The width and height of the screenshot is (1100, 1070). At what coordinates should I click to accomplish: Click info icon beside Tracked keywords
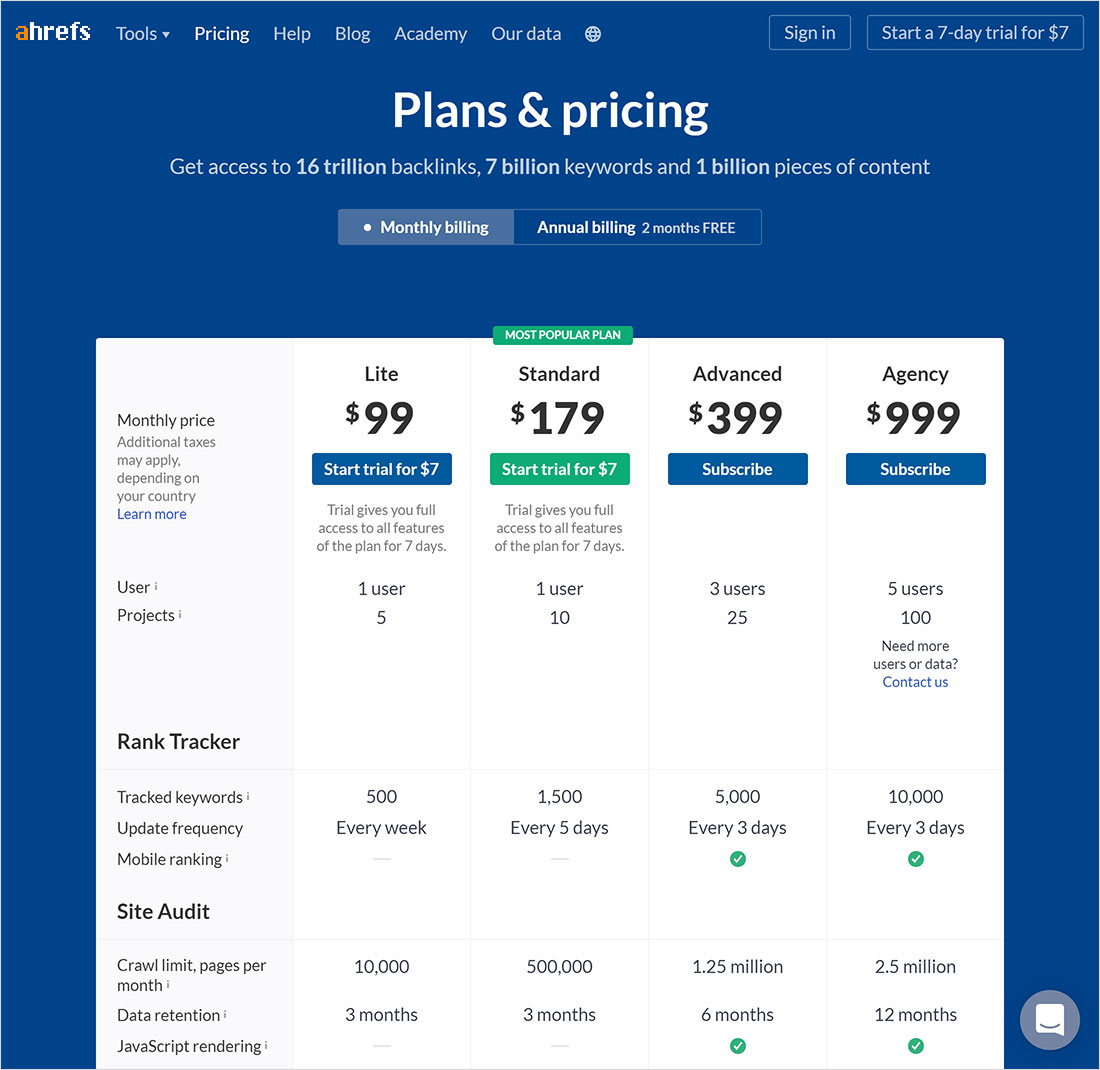pos(248,796)
